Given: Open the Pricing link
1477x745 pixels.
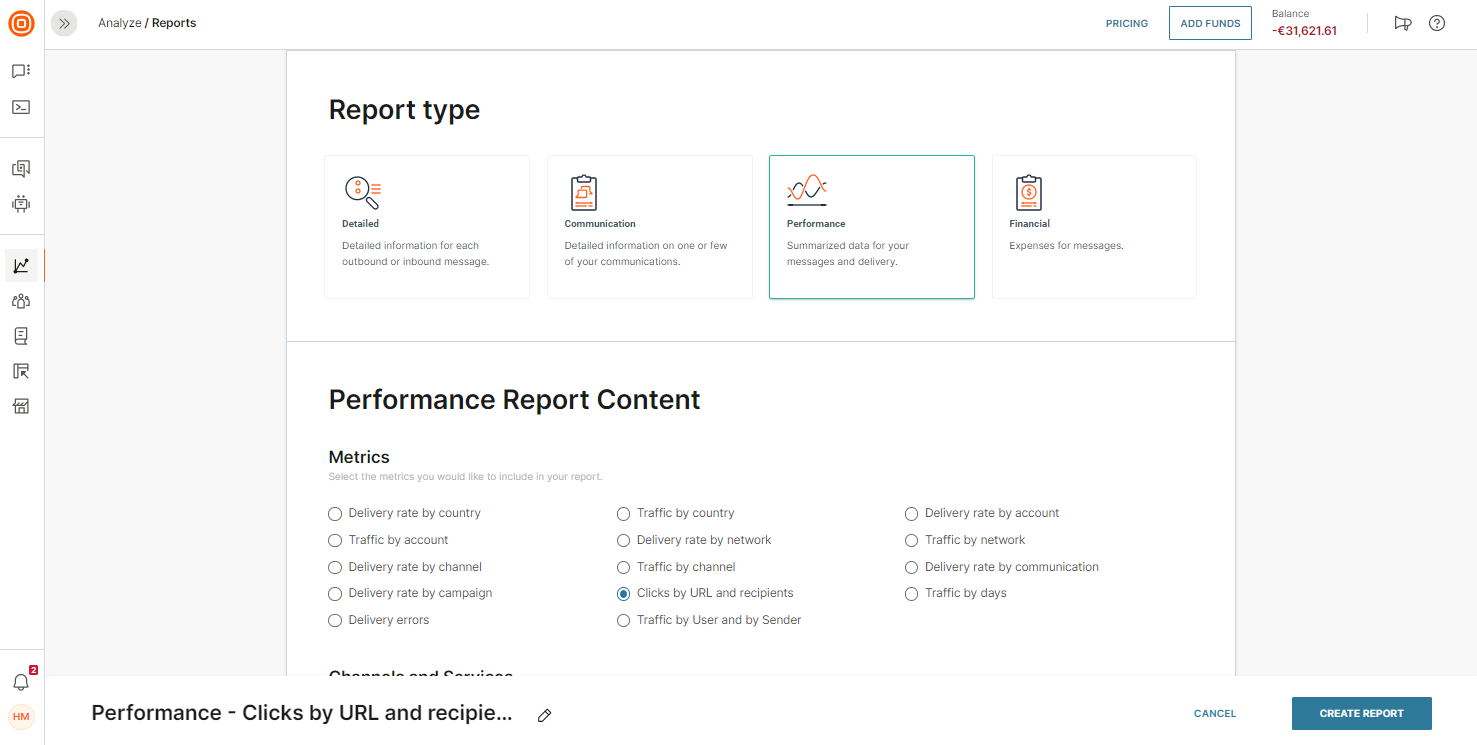Looking at the screenshot, I should [1126, 24].
